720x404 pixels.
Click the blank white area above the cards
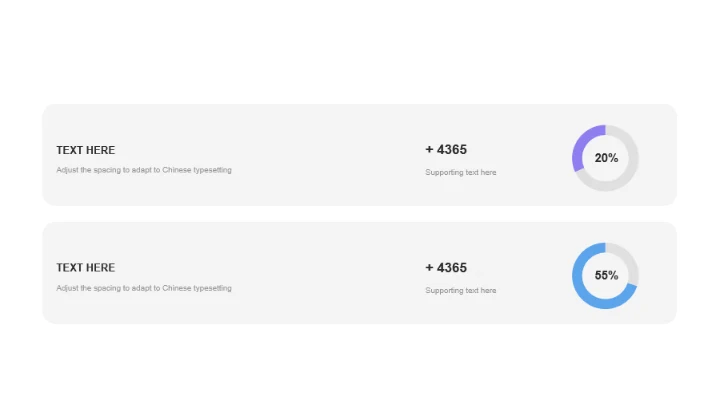pyautogui.click(x=360, y=50)
